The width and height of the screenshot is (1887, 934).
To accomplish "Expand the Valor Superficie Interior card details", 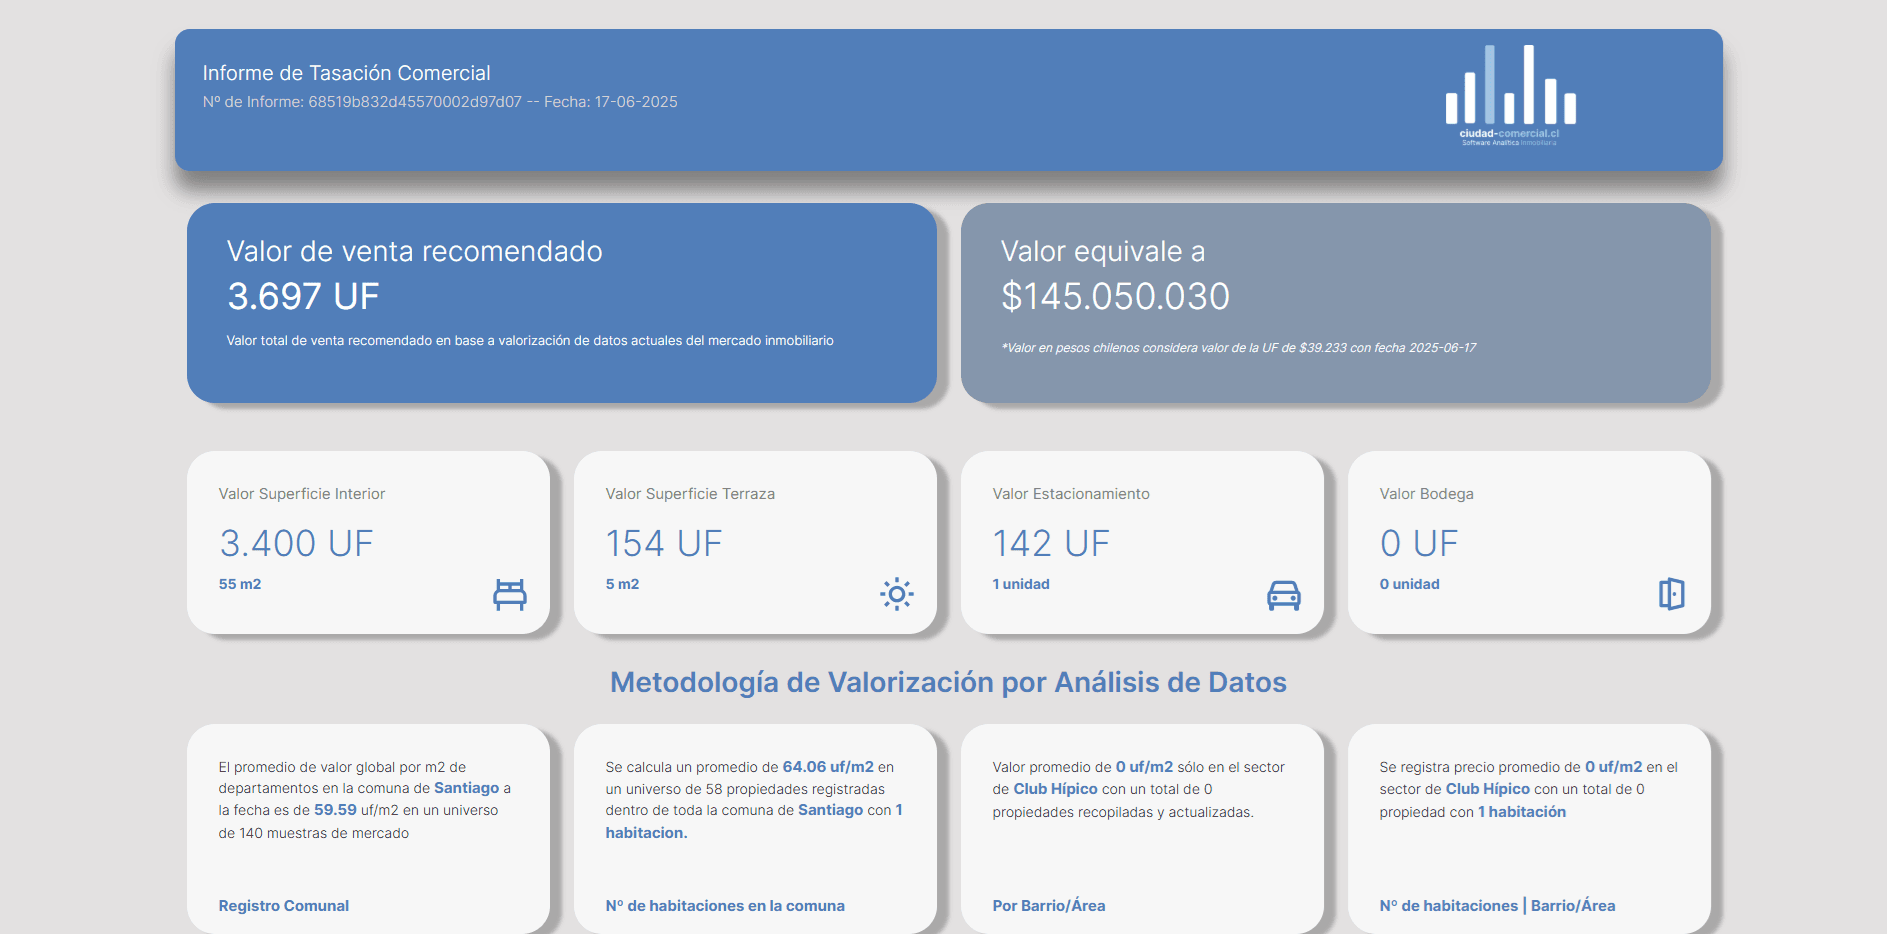I will [367, 543].
